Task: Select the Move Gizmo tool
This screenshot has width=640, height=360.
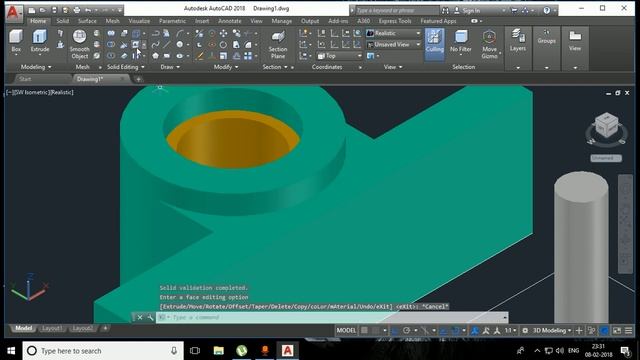Action: point(489,44)
